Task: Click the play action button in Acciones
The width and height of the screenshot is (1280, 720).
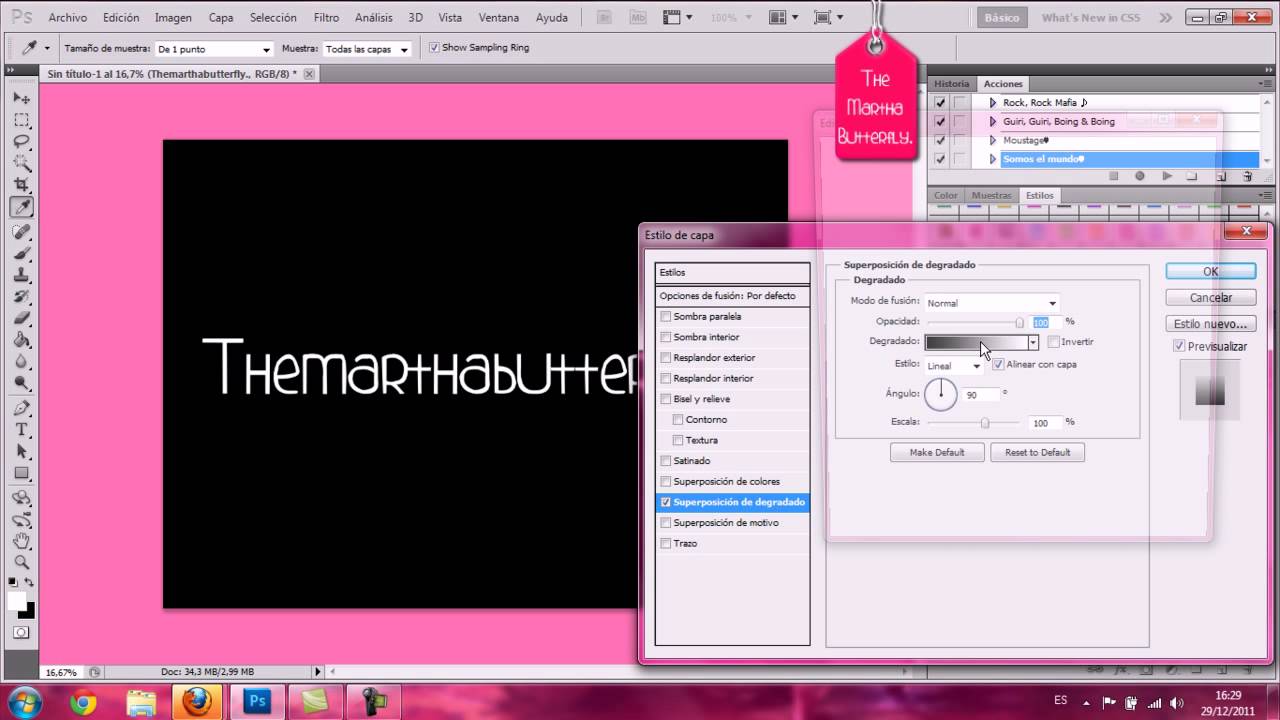Action: [1167, 176]
